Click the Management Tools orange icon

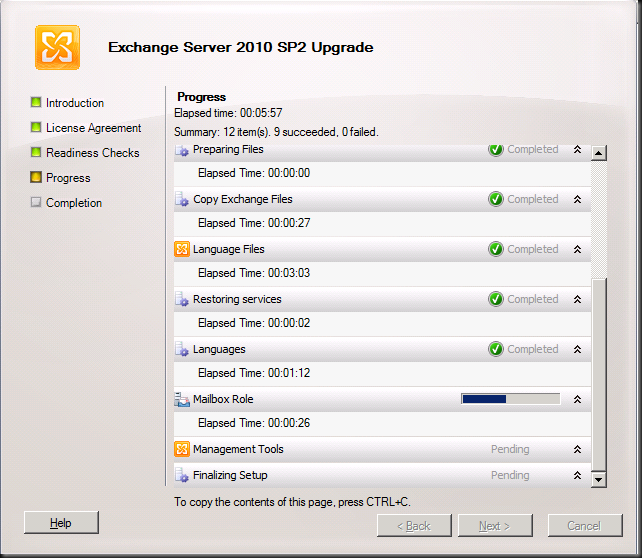[182, 449]
